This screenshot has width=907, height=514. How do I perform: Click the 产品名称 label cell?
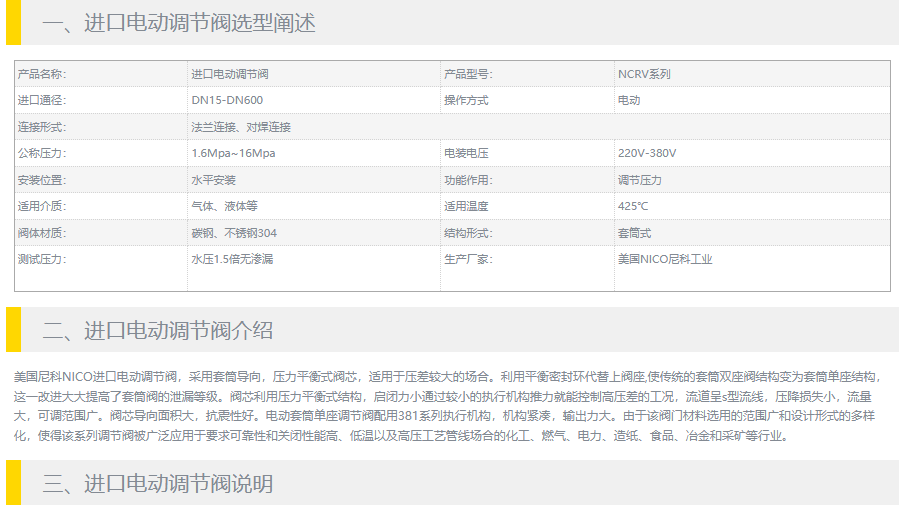[42, 74]
